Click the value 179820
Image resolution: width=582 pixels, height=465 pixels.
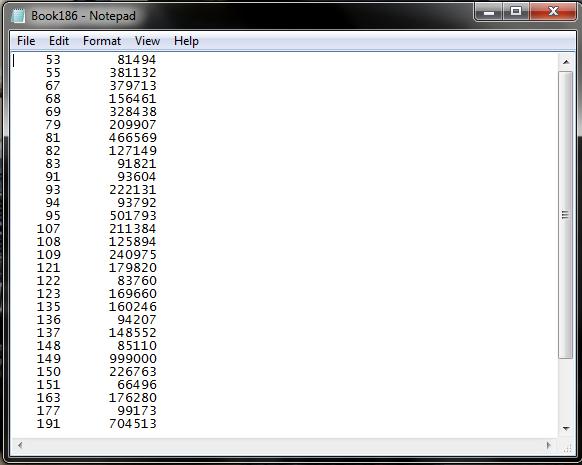click(x=133, y=267)
